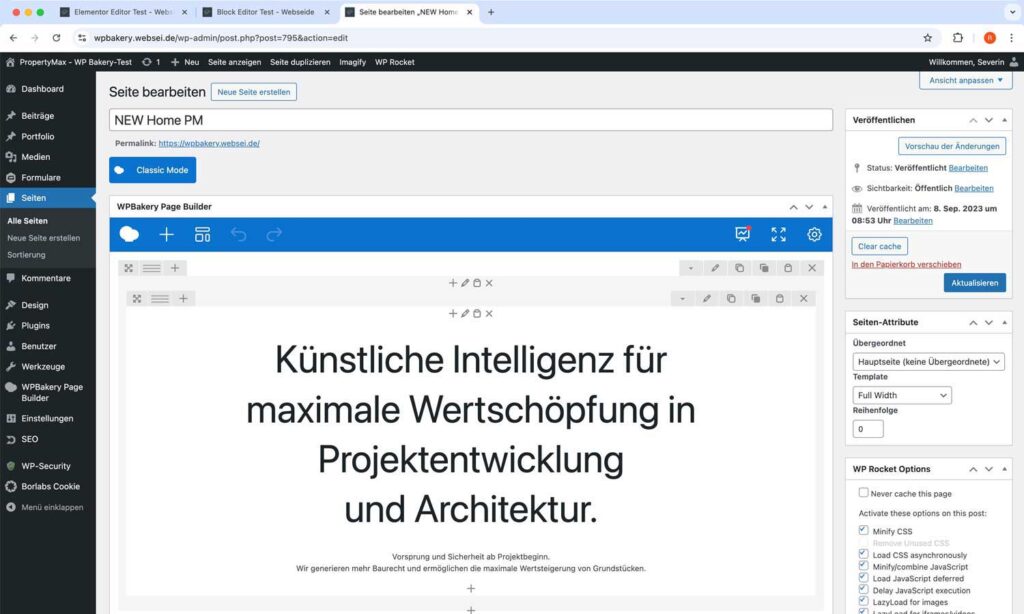Viewport: 1024px width, 614px height.
Task: Expand the Ansicht anpassen screen options
Action: point(964,80)
